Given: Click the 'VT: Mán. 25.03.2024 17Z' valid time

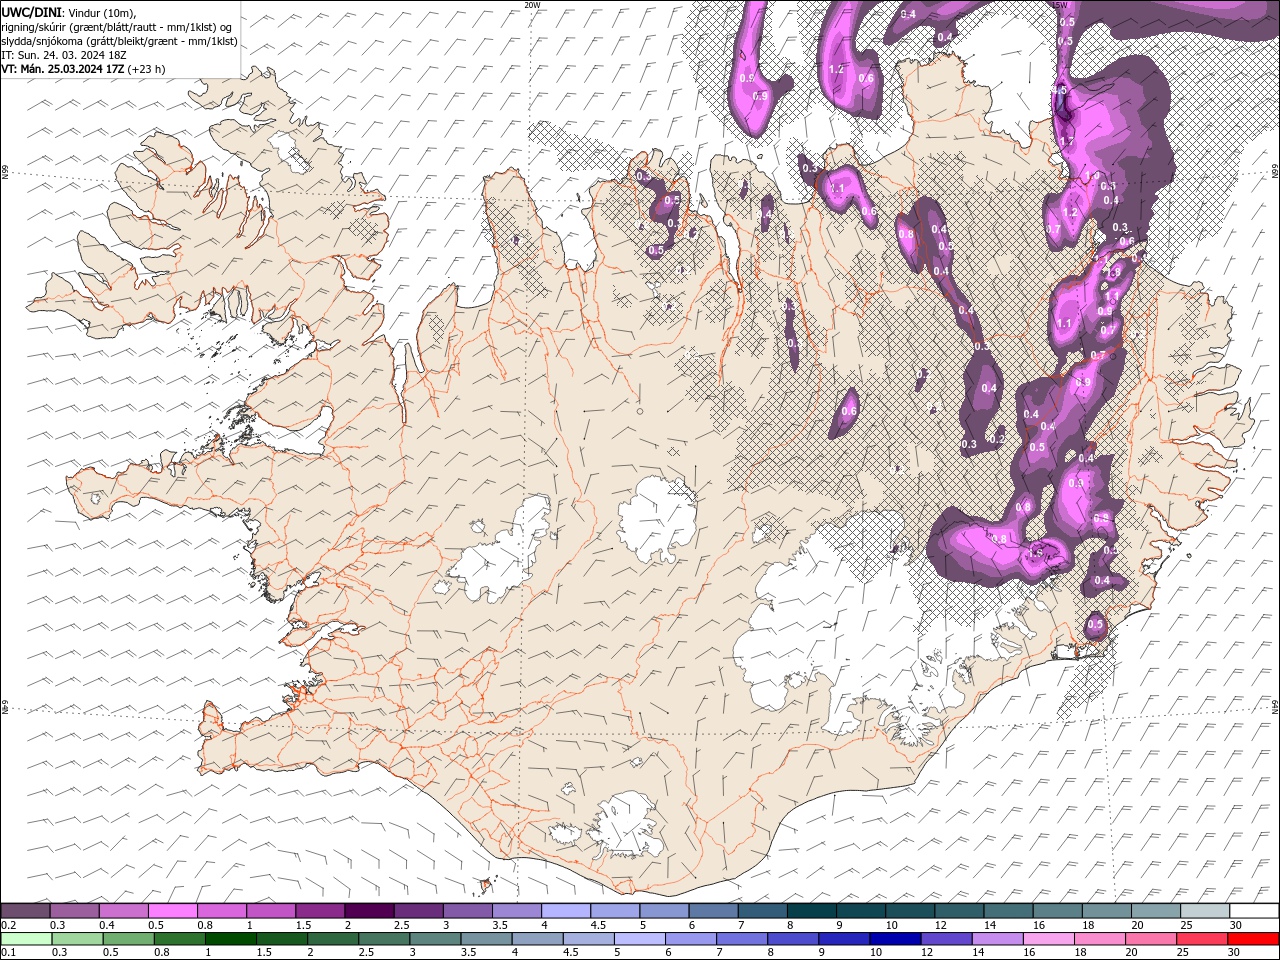Looking at the screenshot, I should click(x=63, y=69).
